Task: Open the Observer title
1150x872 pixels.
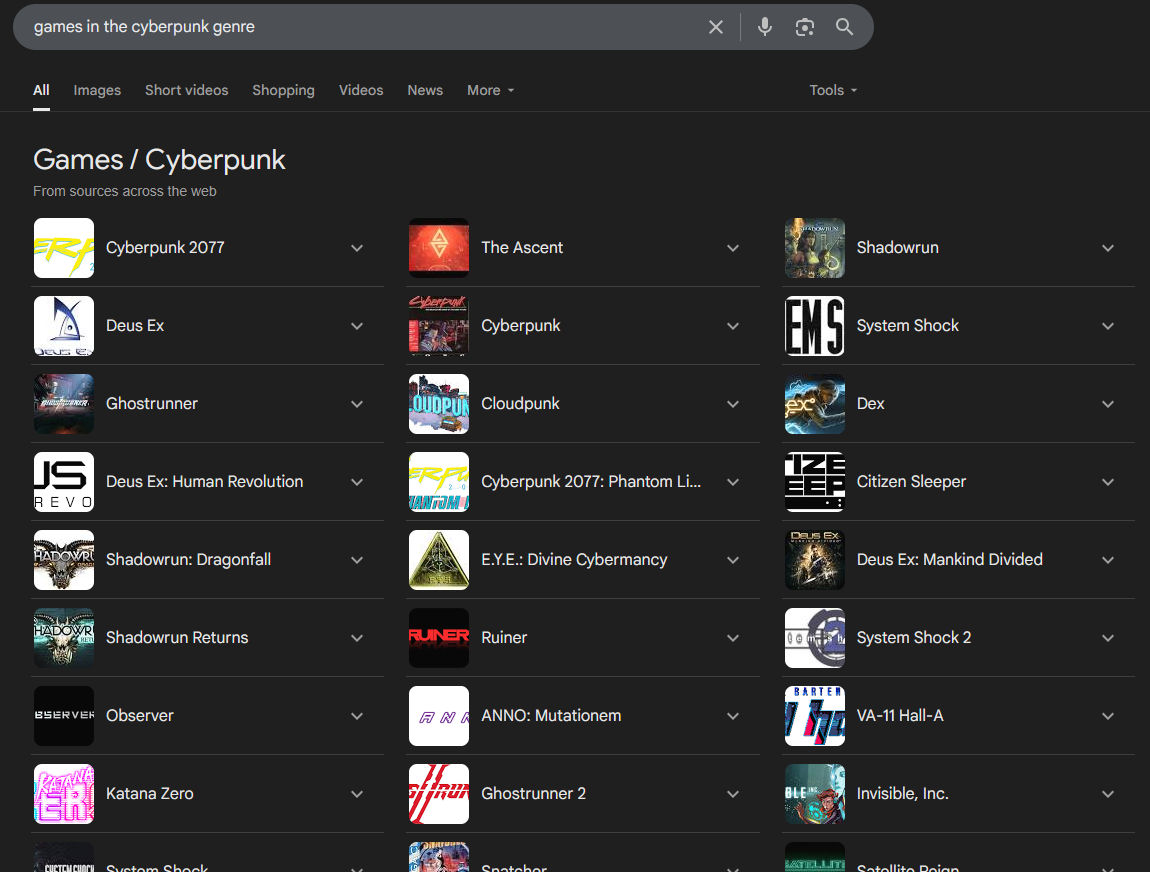Action: [x=139, y=716]
